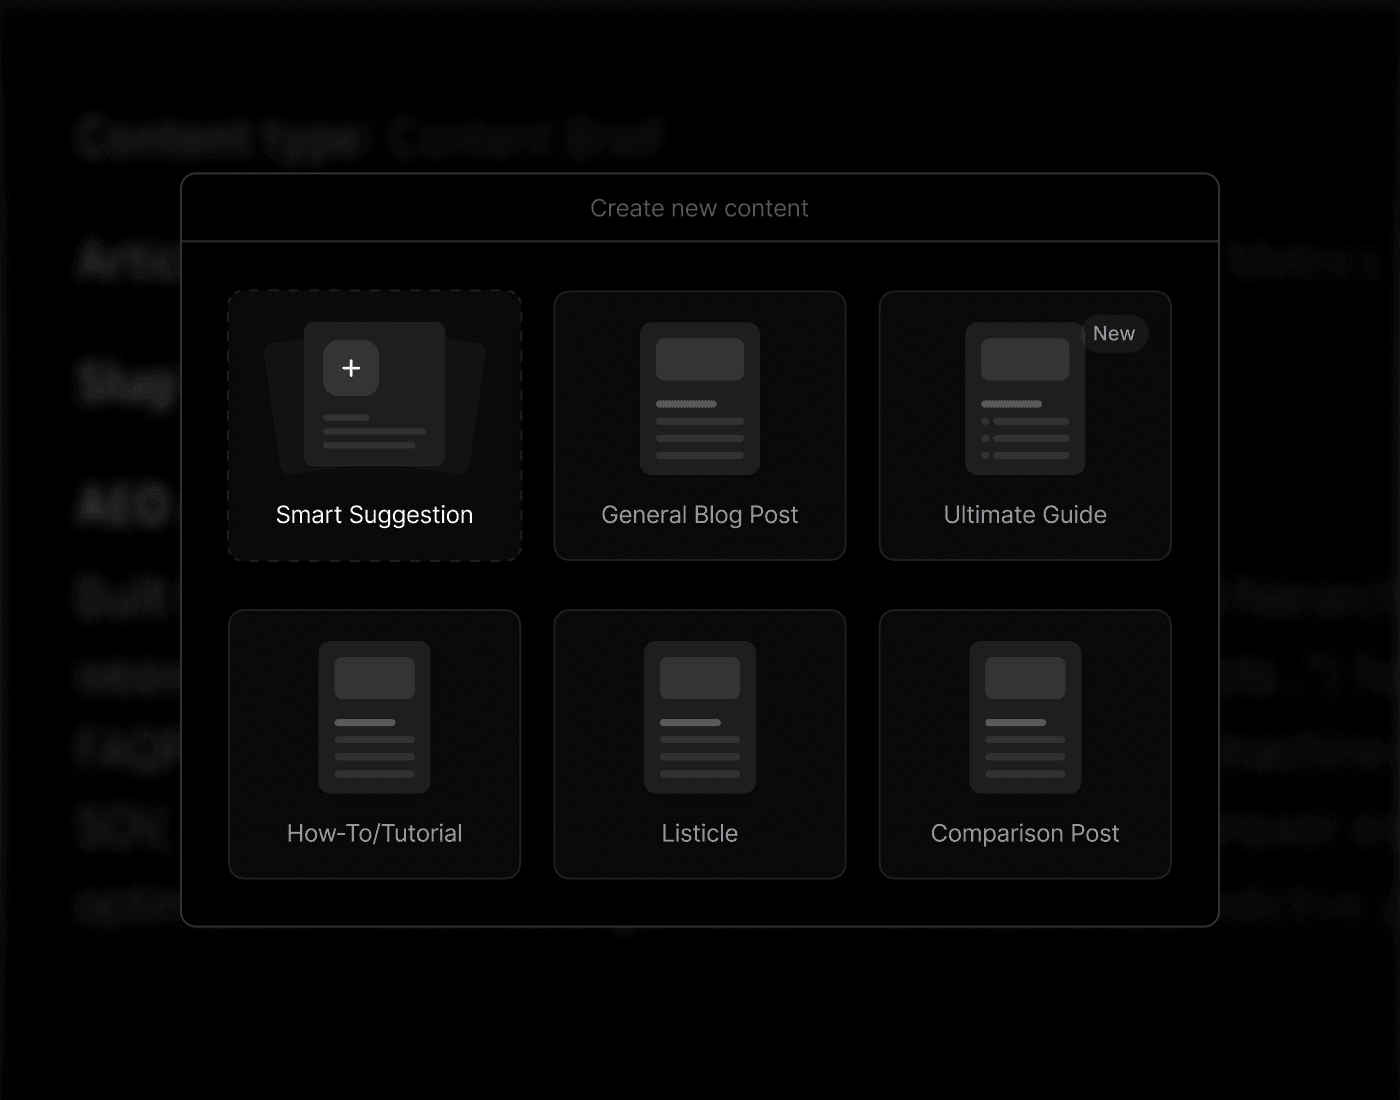Choose the General Blog Post template
1400x1100 pixels.
coord(699,425)
